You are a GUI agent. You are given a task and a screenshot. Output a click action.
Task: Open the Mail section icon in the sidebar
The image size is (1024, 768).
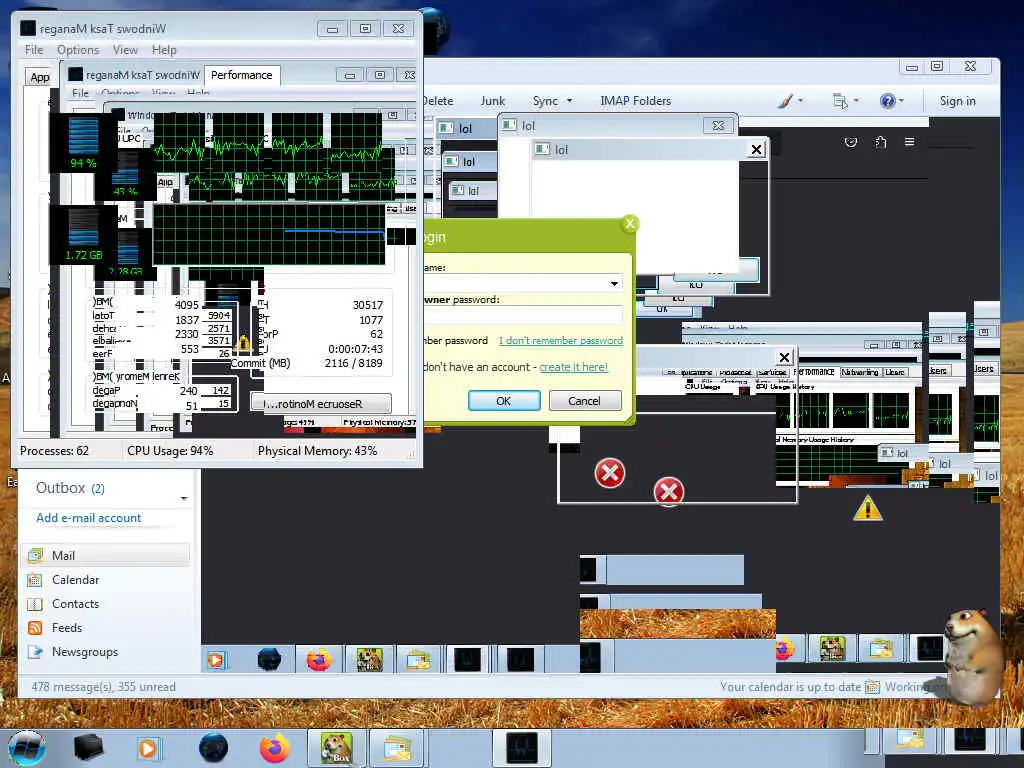click(35, 556)
